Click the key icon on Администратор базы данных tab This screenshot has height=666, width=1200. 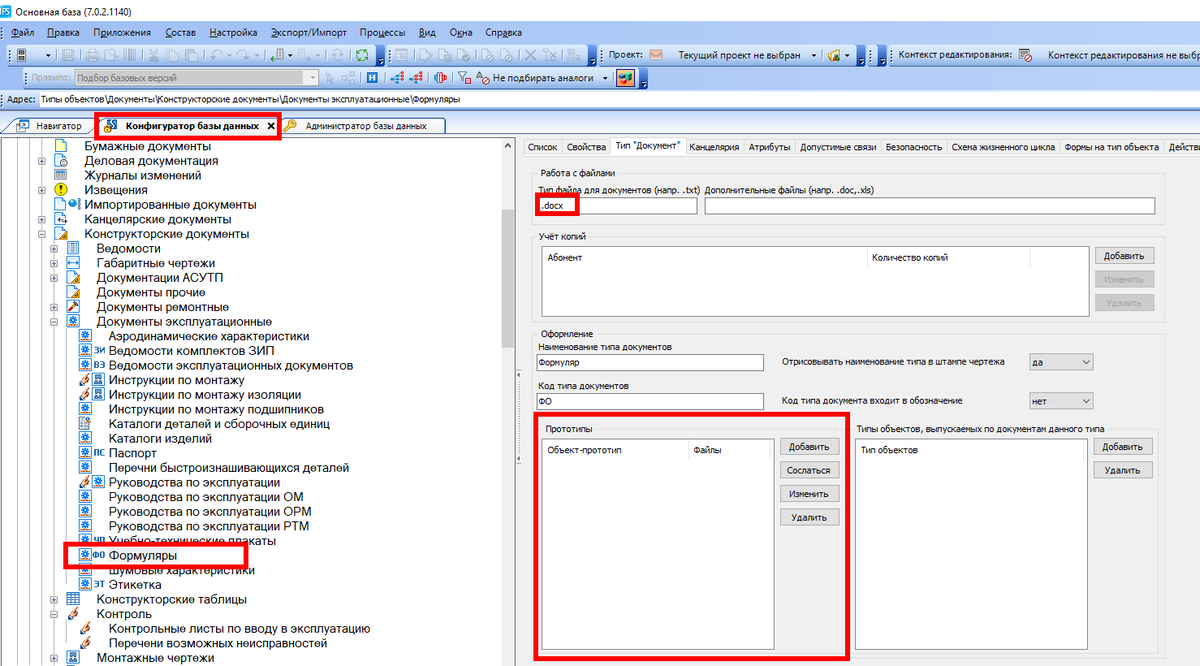click(x=291, y=126)
